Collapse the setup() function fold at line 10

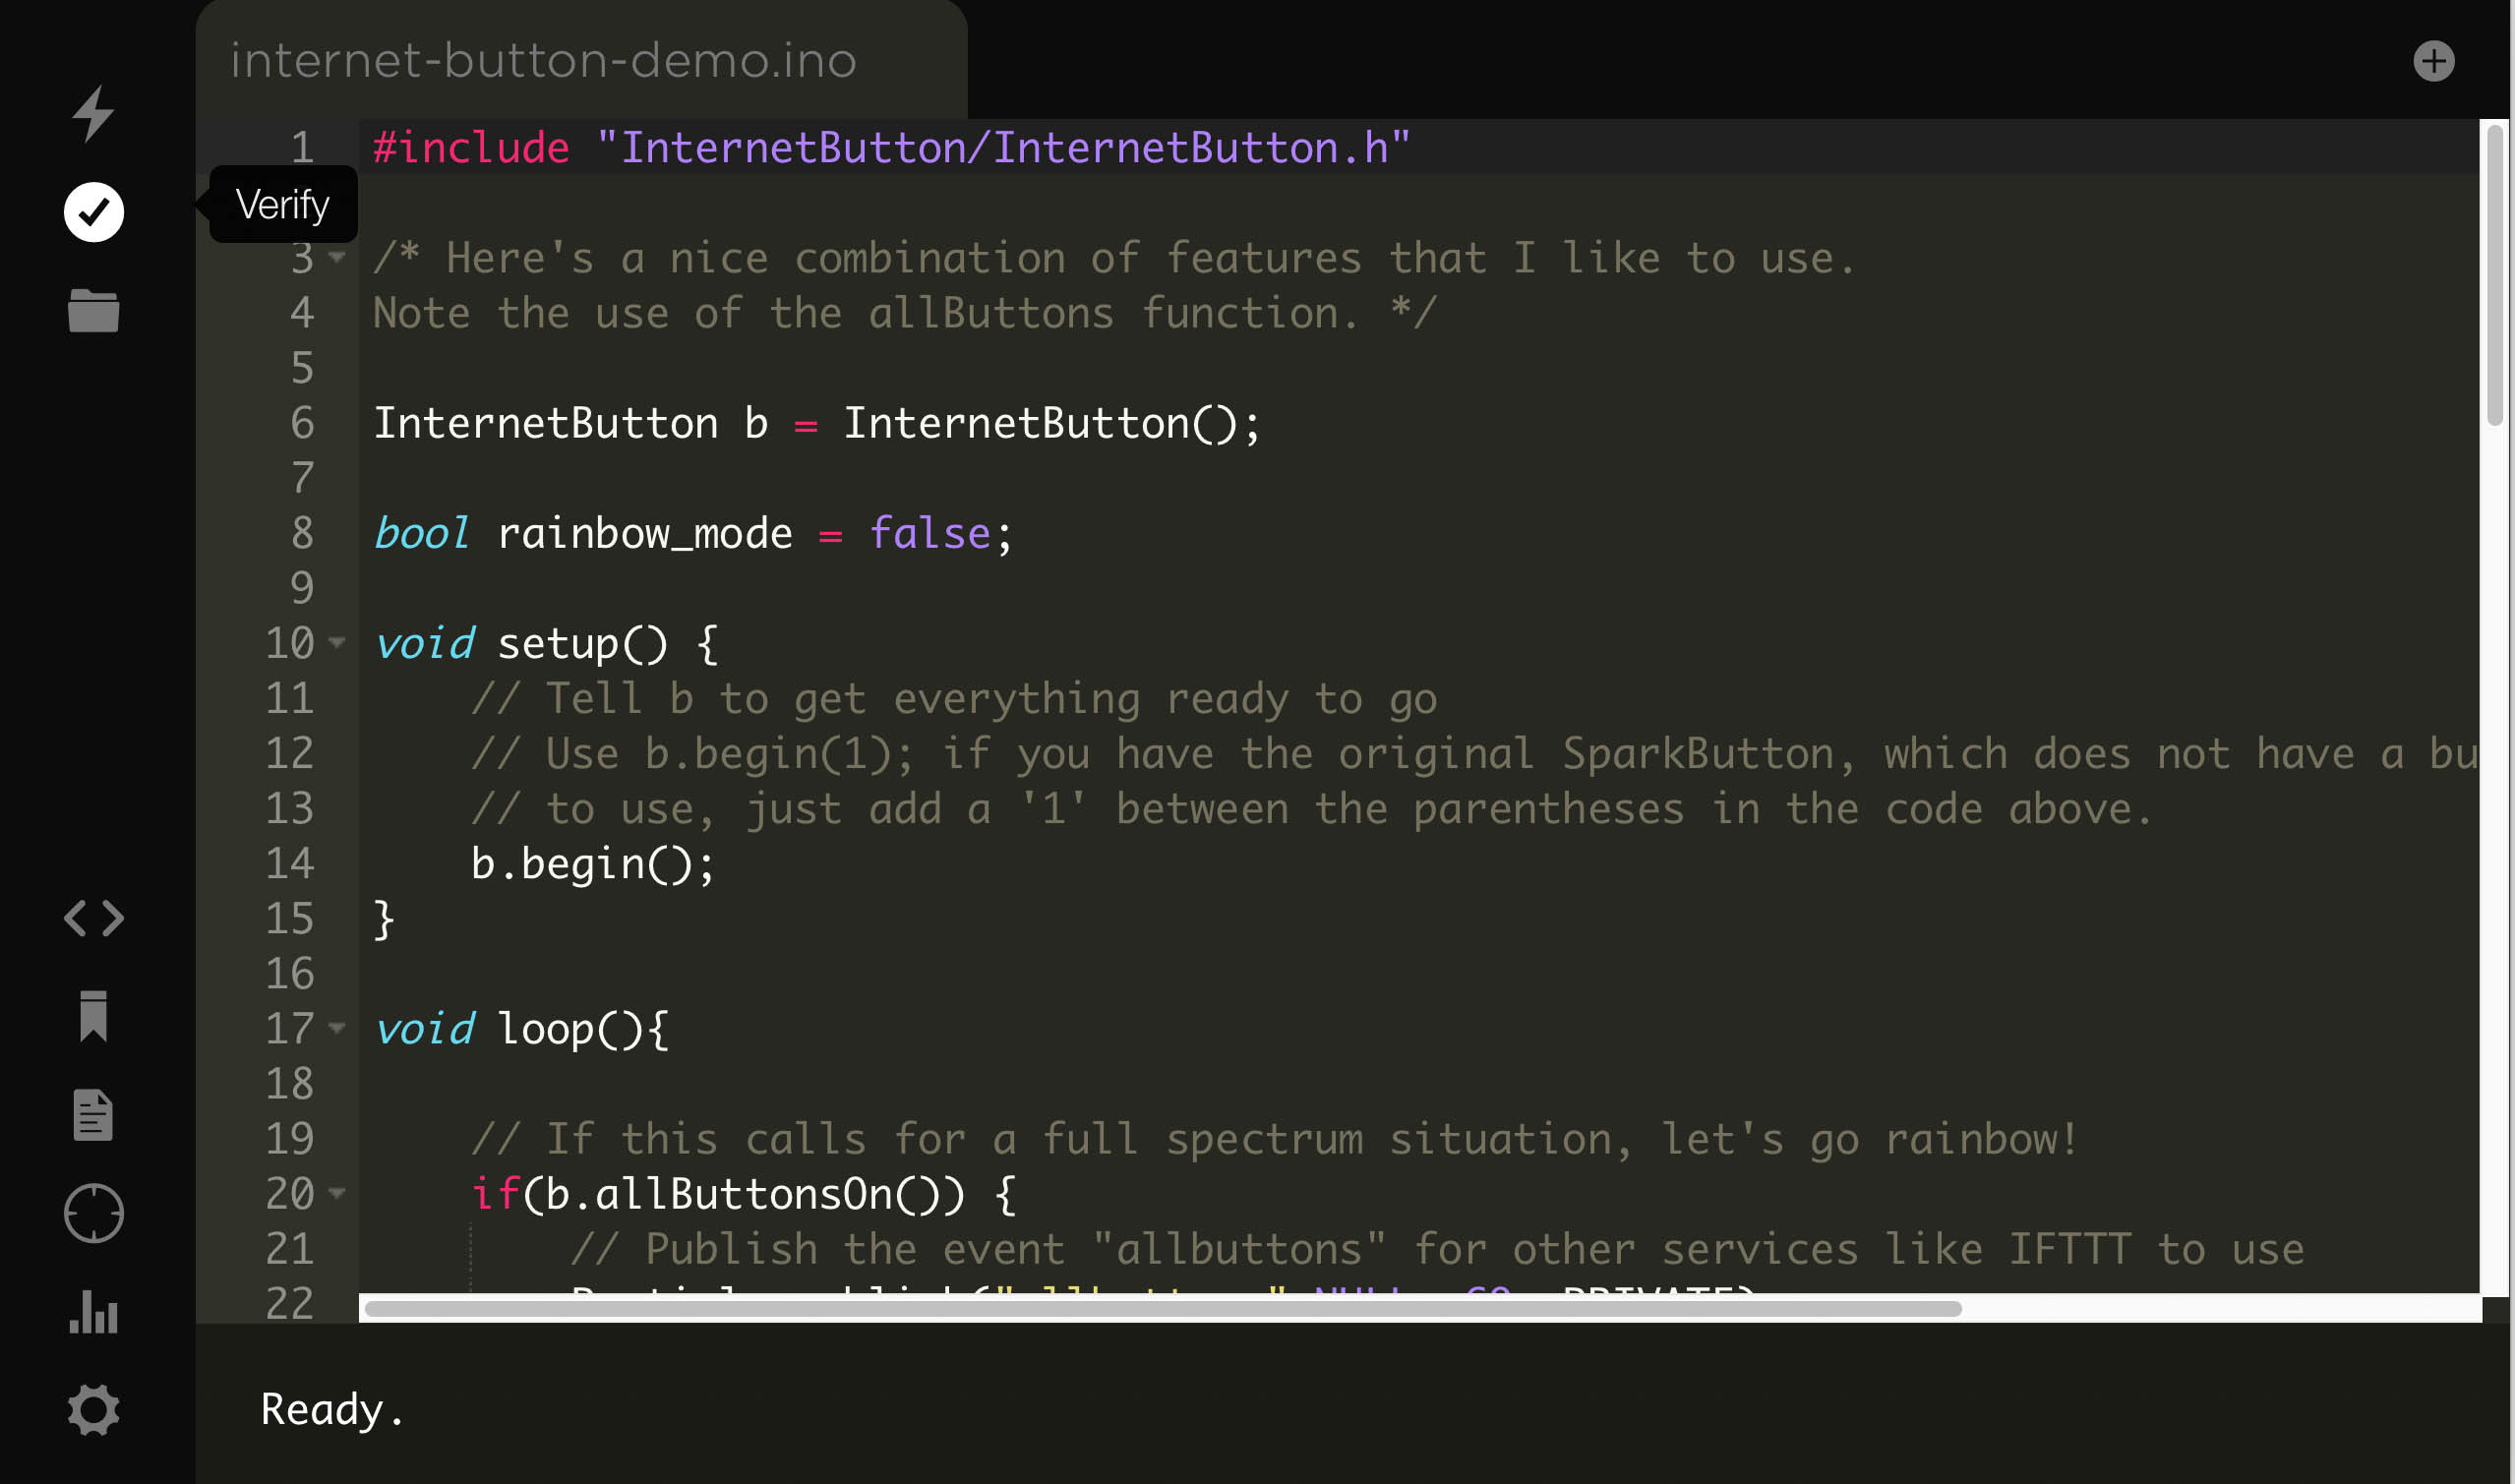click(x=337, y=642)
